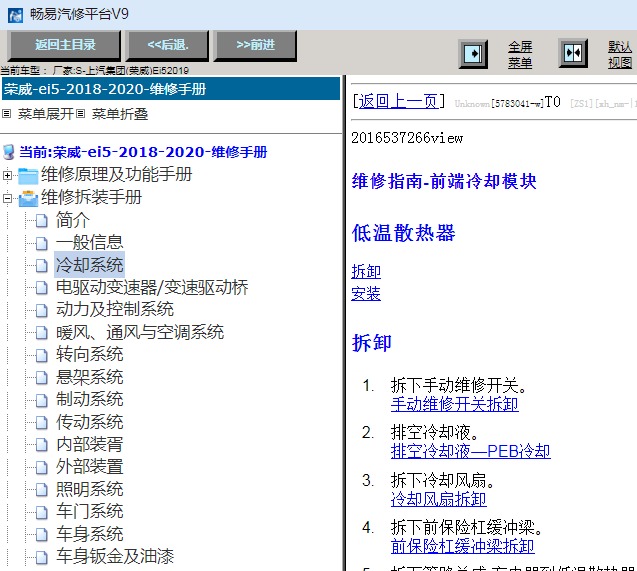Click the computer icon beside 当前 root node
Viewport: 637px width, 571px height.
pos(9,152)
